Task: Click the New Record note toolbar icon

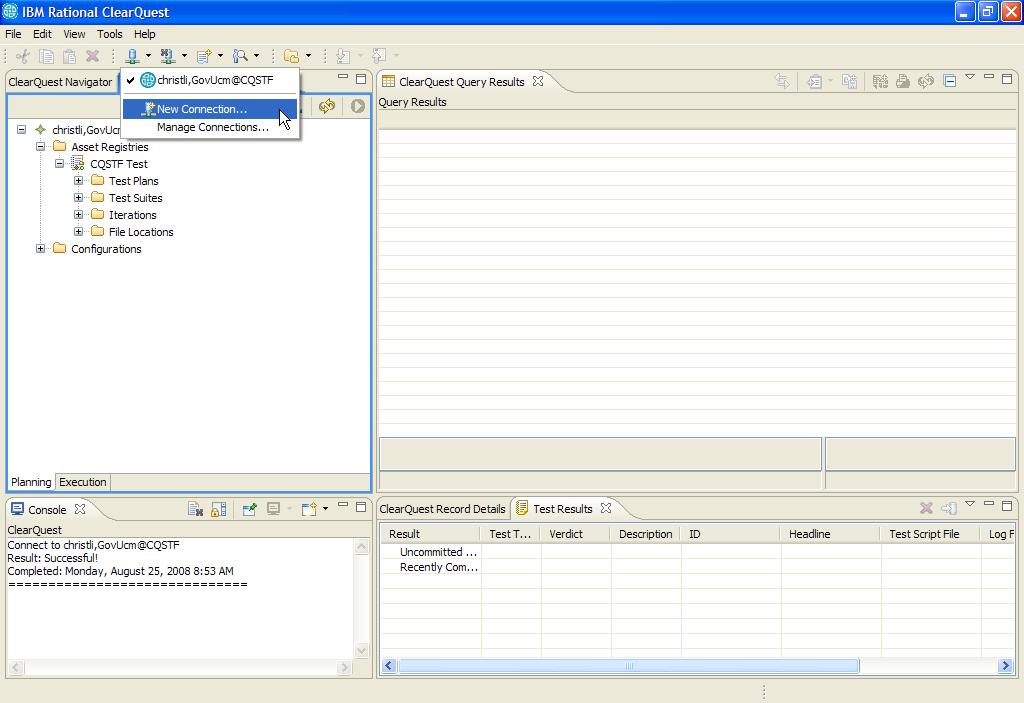Action: click(x=204, y=56)
